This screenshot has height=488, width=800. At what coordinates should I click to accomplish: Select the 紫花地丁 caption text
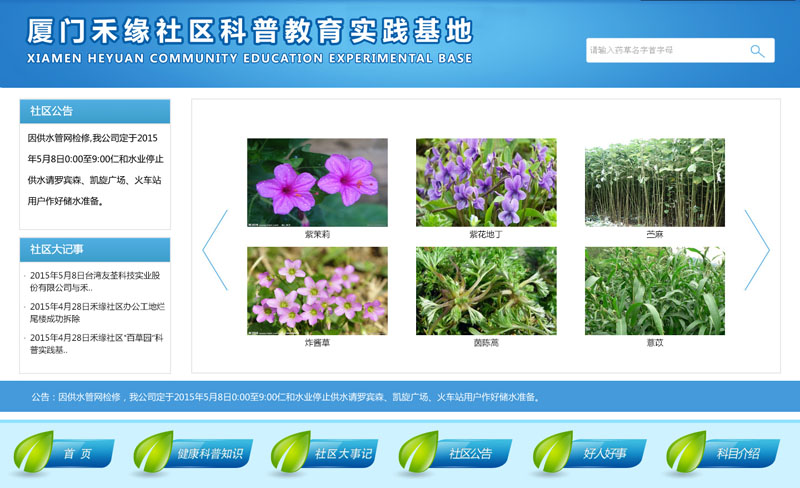pyautogui.click(x=486, y=234)
